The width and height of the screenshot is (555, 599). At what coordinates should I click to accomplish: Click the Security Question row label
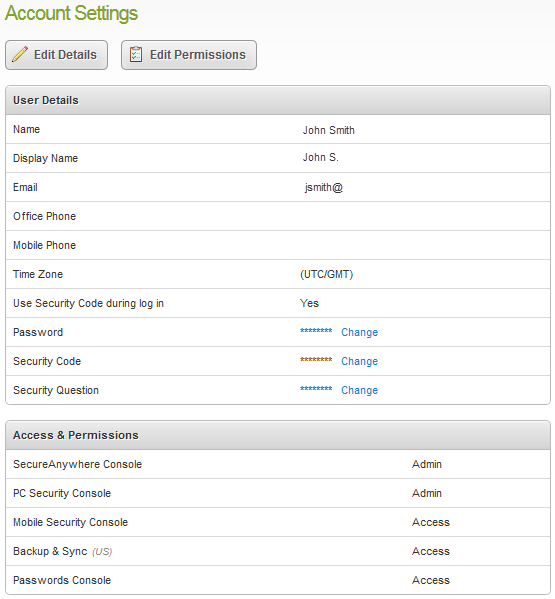(x=56, y=390)
